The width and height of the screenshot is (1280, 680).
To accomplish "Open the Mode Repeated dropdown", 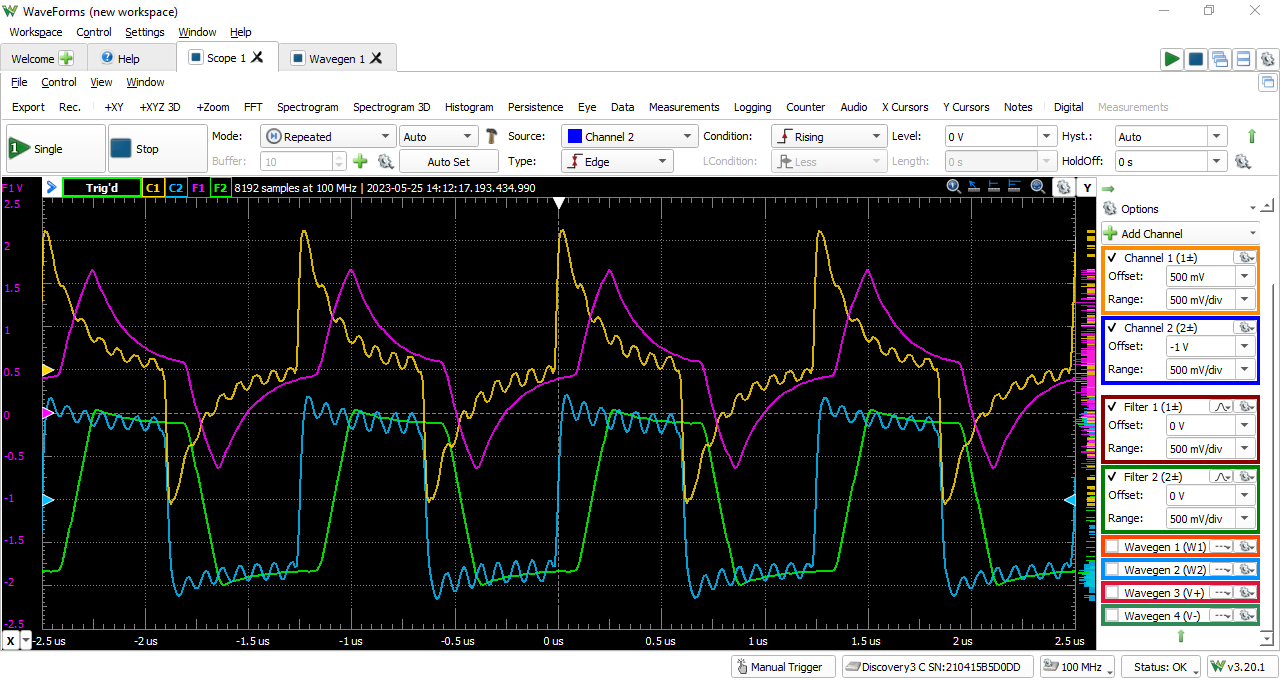I will point(328,136).
